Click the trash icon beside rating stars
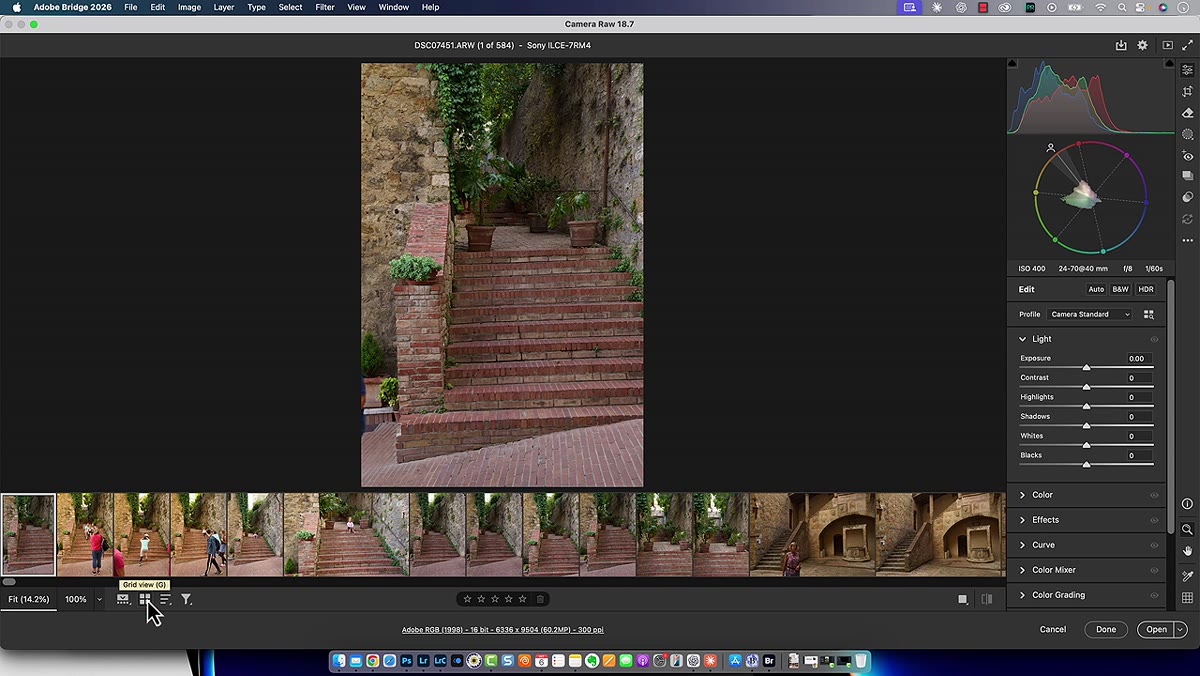This screenshot has height=676, width=1200. coord(540,599)
